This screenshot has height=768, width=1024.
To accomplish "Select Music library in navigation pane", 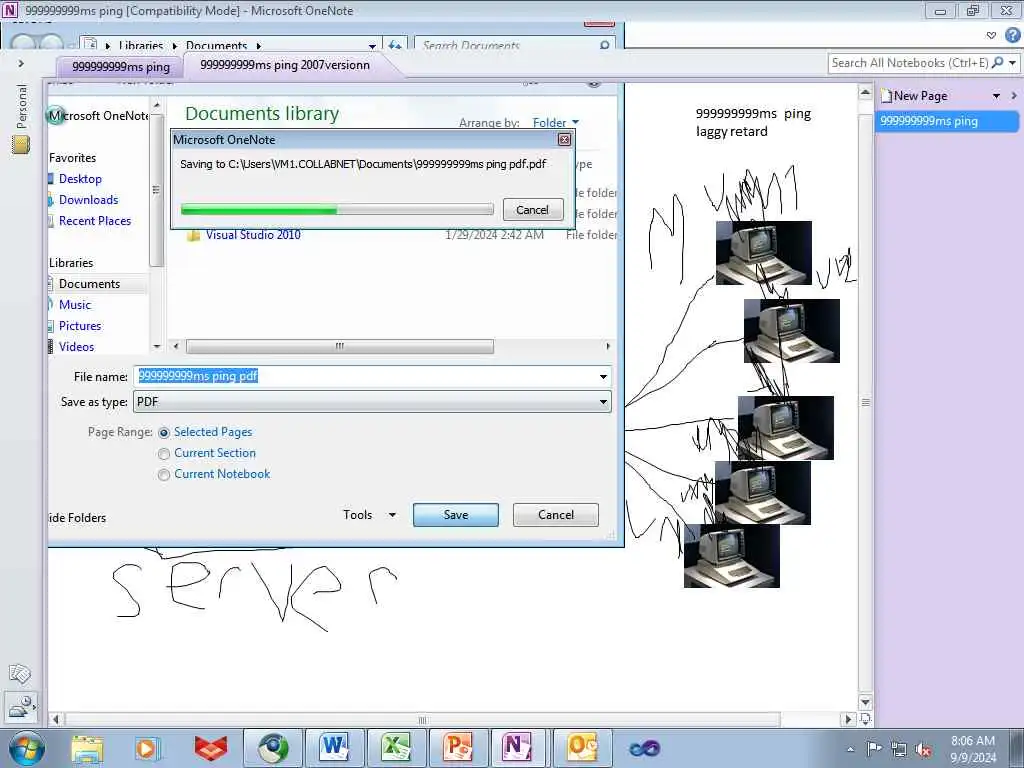I will pyautogui.click(x=75, y=305).
